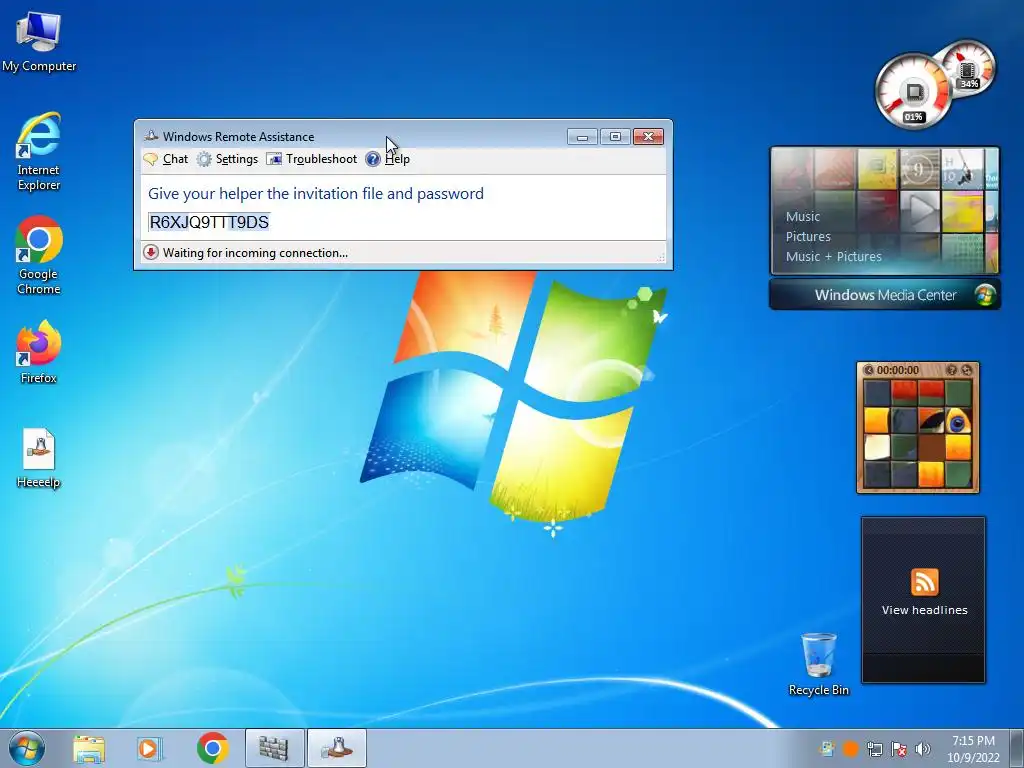Click the Windows Update tray icon
This screenshot has height=768, width=1024.
click(827, 749)
